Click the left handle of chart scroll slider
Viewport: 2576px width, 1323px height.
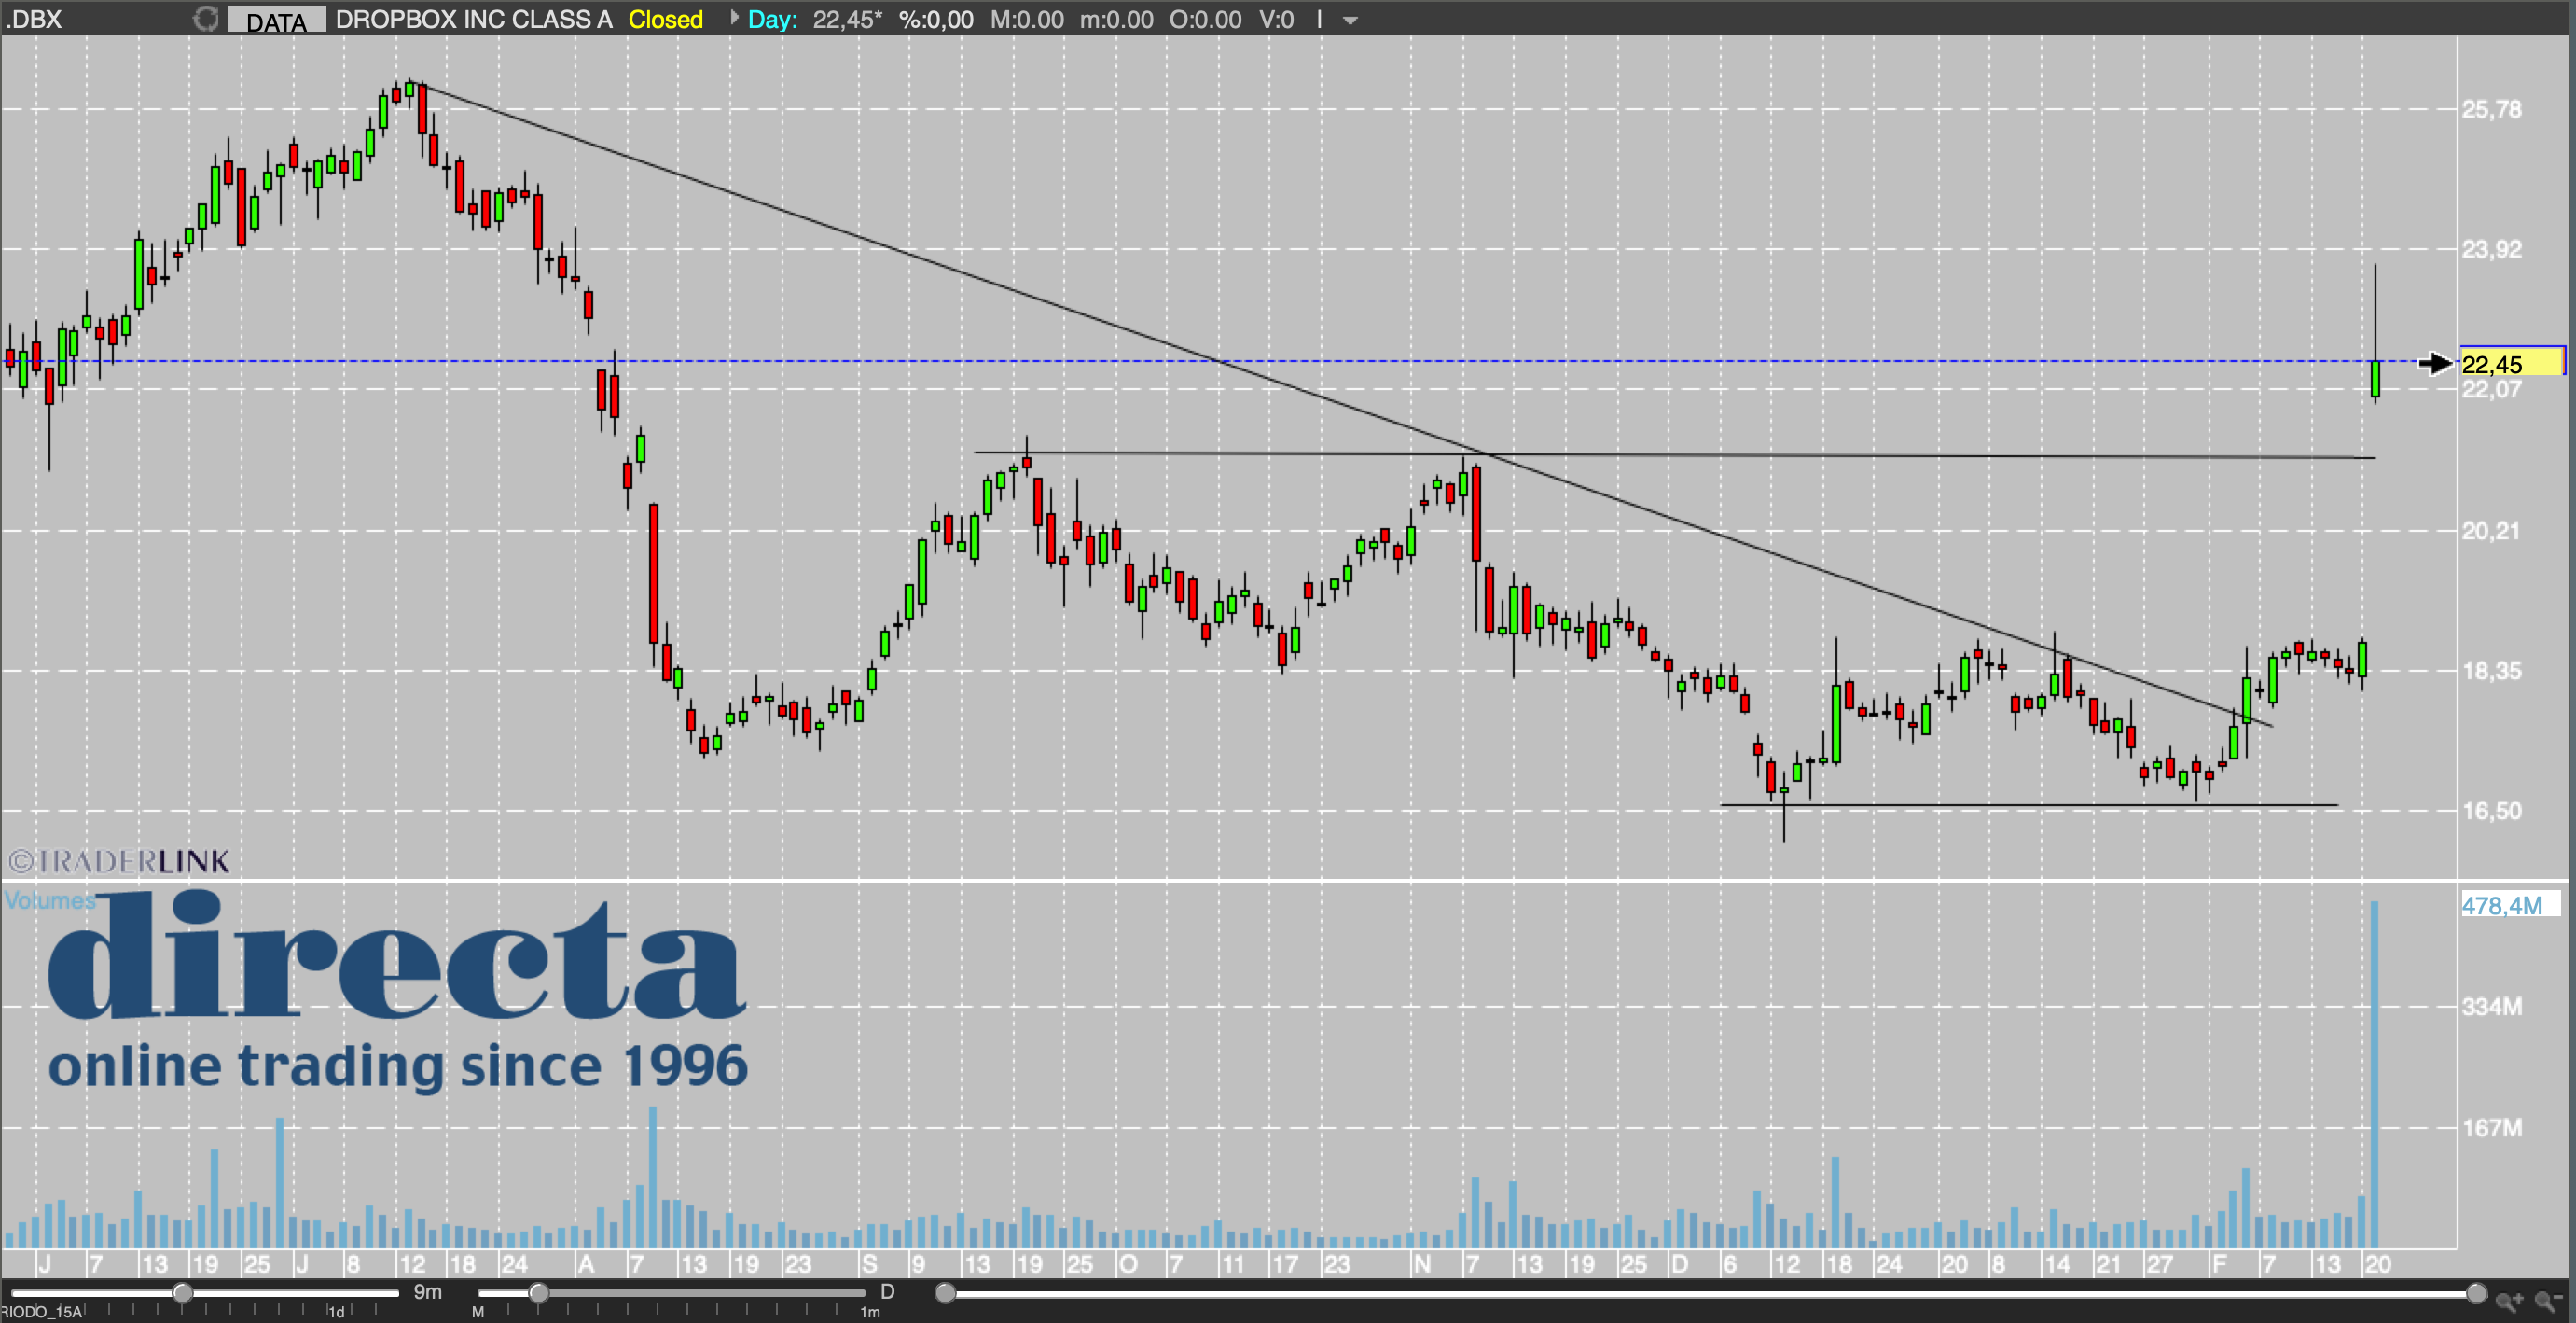coord(945,1293)
